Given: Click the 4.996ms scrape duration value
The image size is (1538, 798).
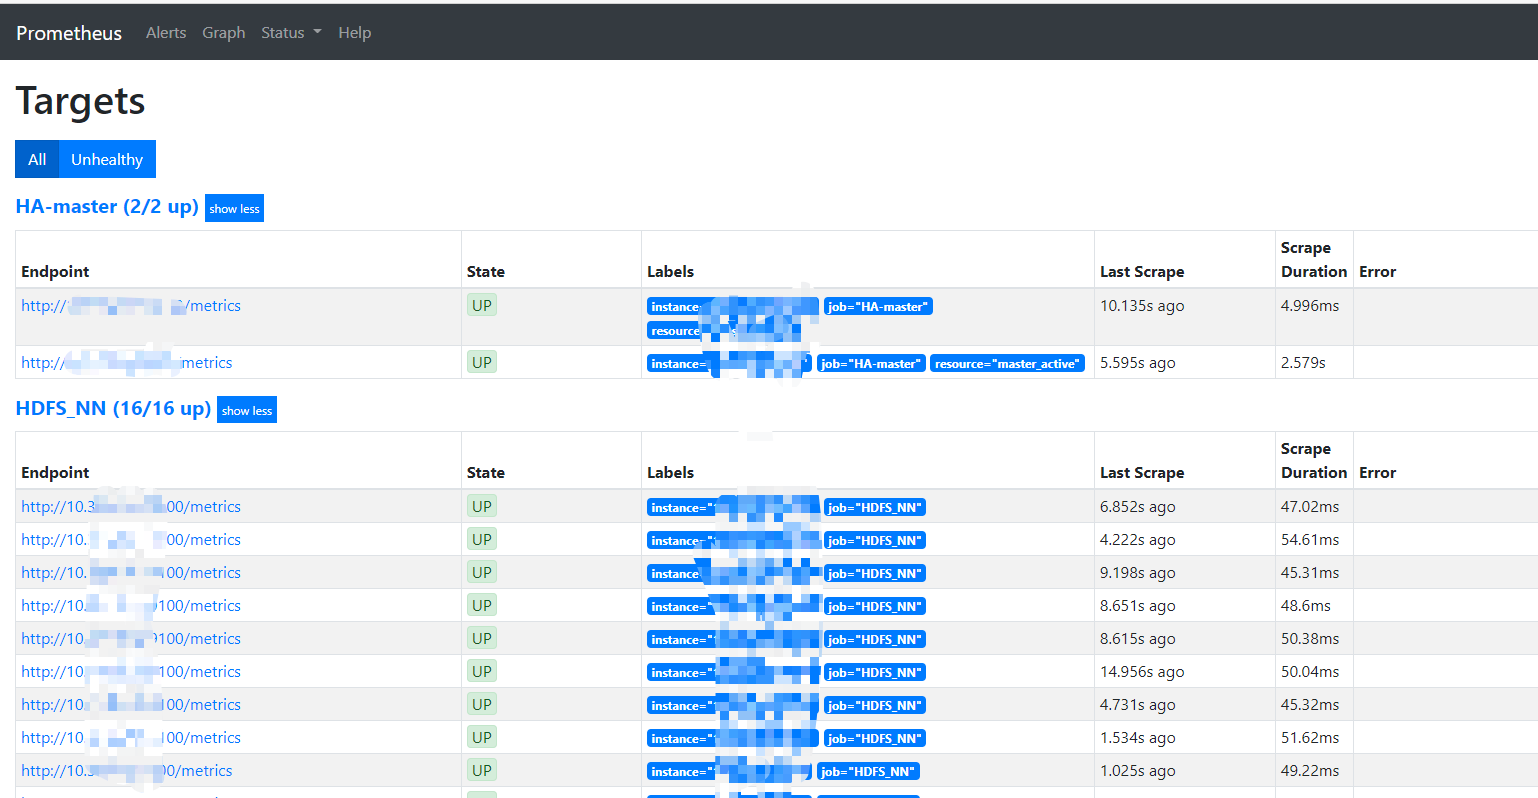Looking at the screenshot, I should click(1310, 306).
